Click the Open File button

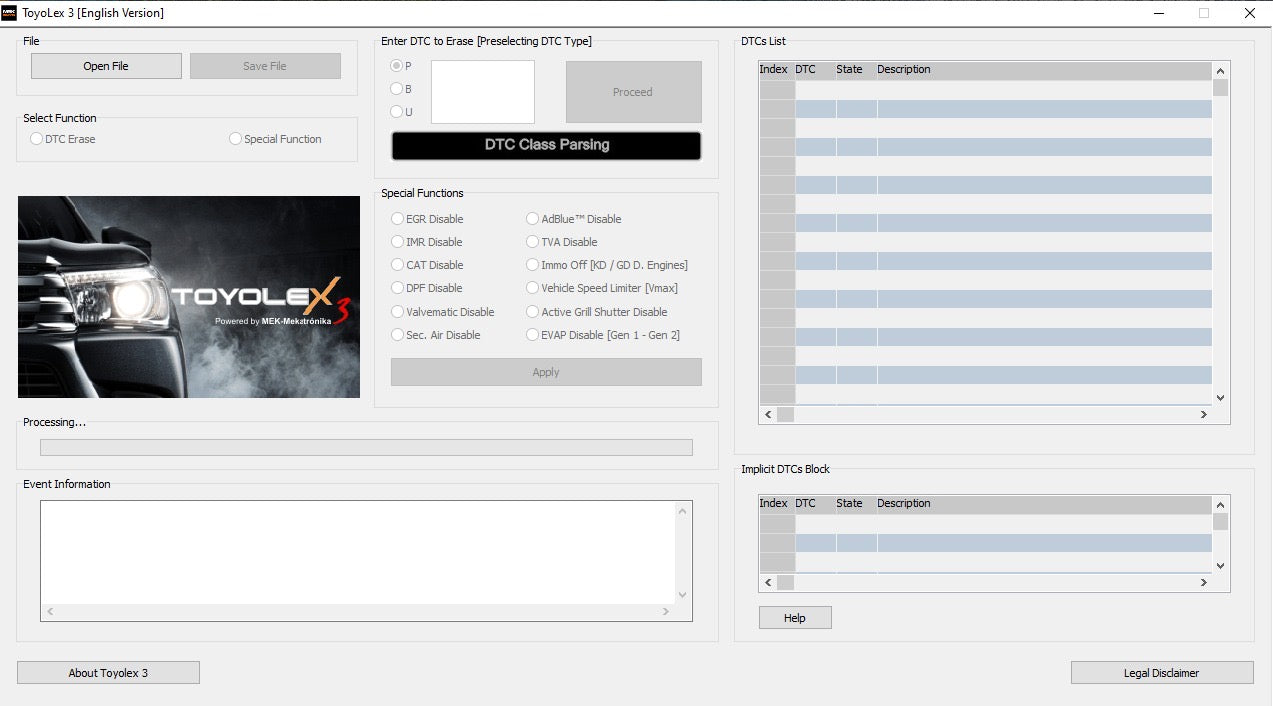click(x=106, y=66)
